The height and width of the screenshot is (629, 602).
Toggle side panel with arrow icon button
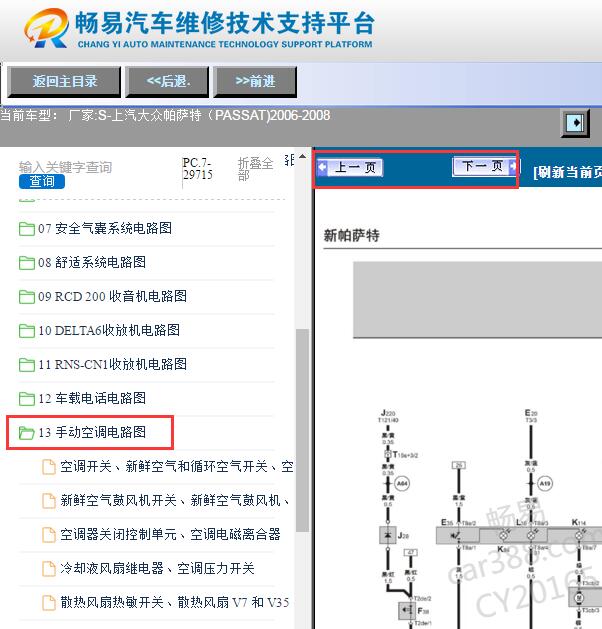[575, 123]
